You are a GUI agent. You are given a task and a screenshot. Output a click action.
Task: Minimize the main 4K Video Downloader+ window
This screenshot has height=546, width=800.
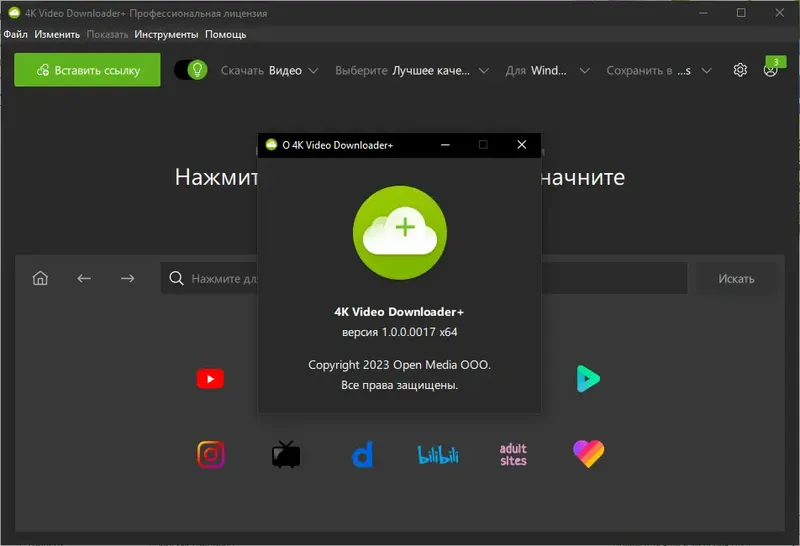click(703, 13)
